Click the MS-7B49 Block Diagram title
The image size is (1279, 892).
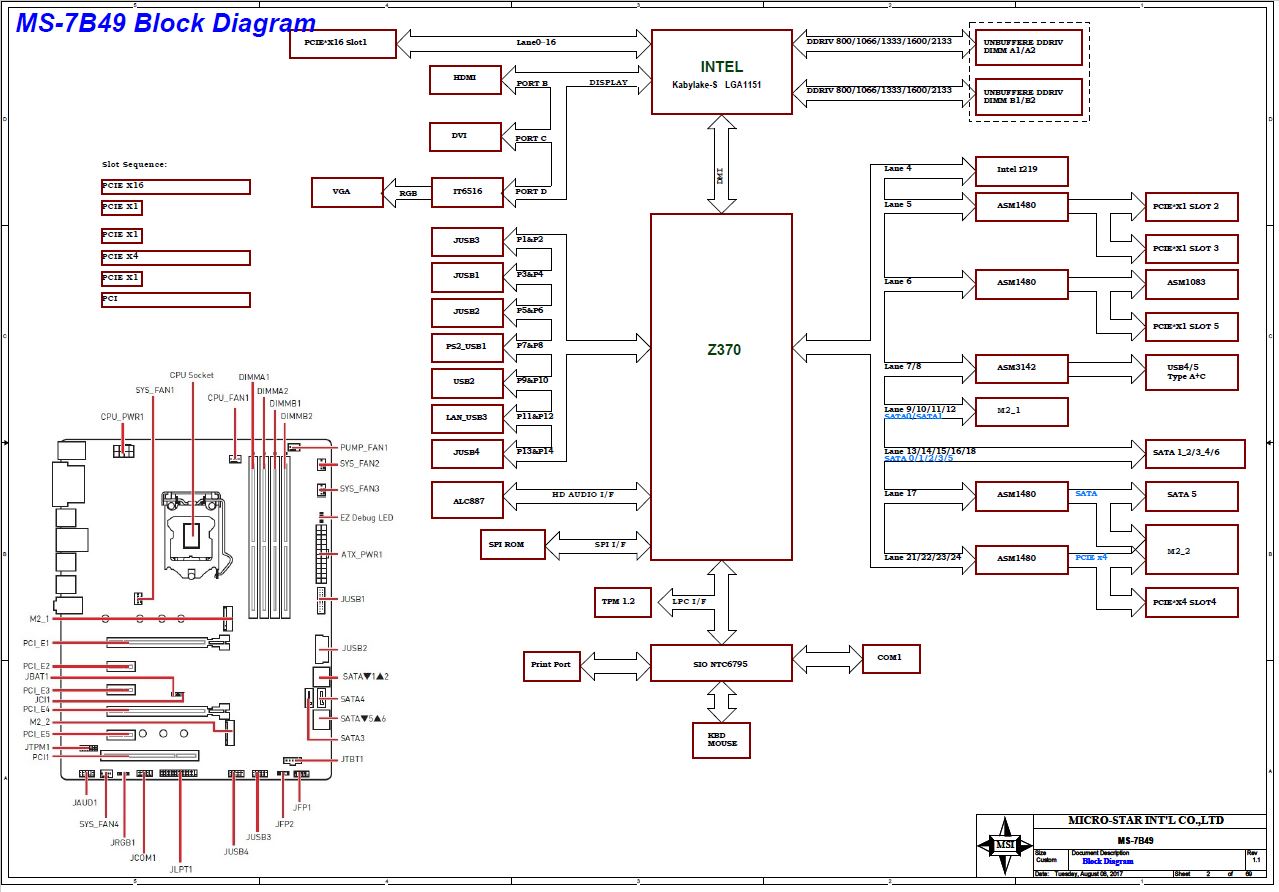[166, 23]
